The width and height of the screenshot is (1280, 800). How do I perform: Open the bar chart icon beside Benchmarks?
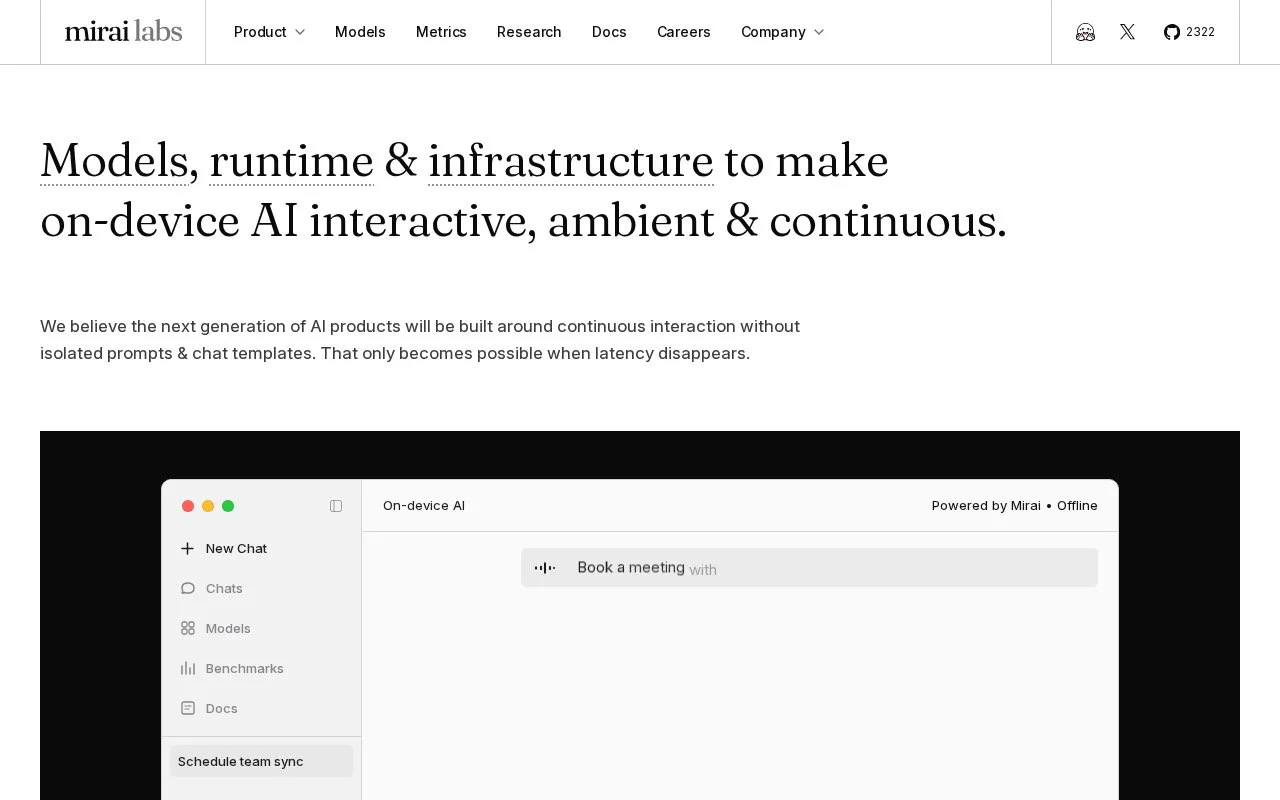pos(187,668)
